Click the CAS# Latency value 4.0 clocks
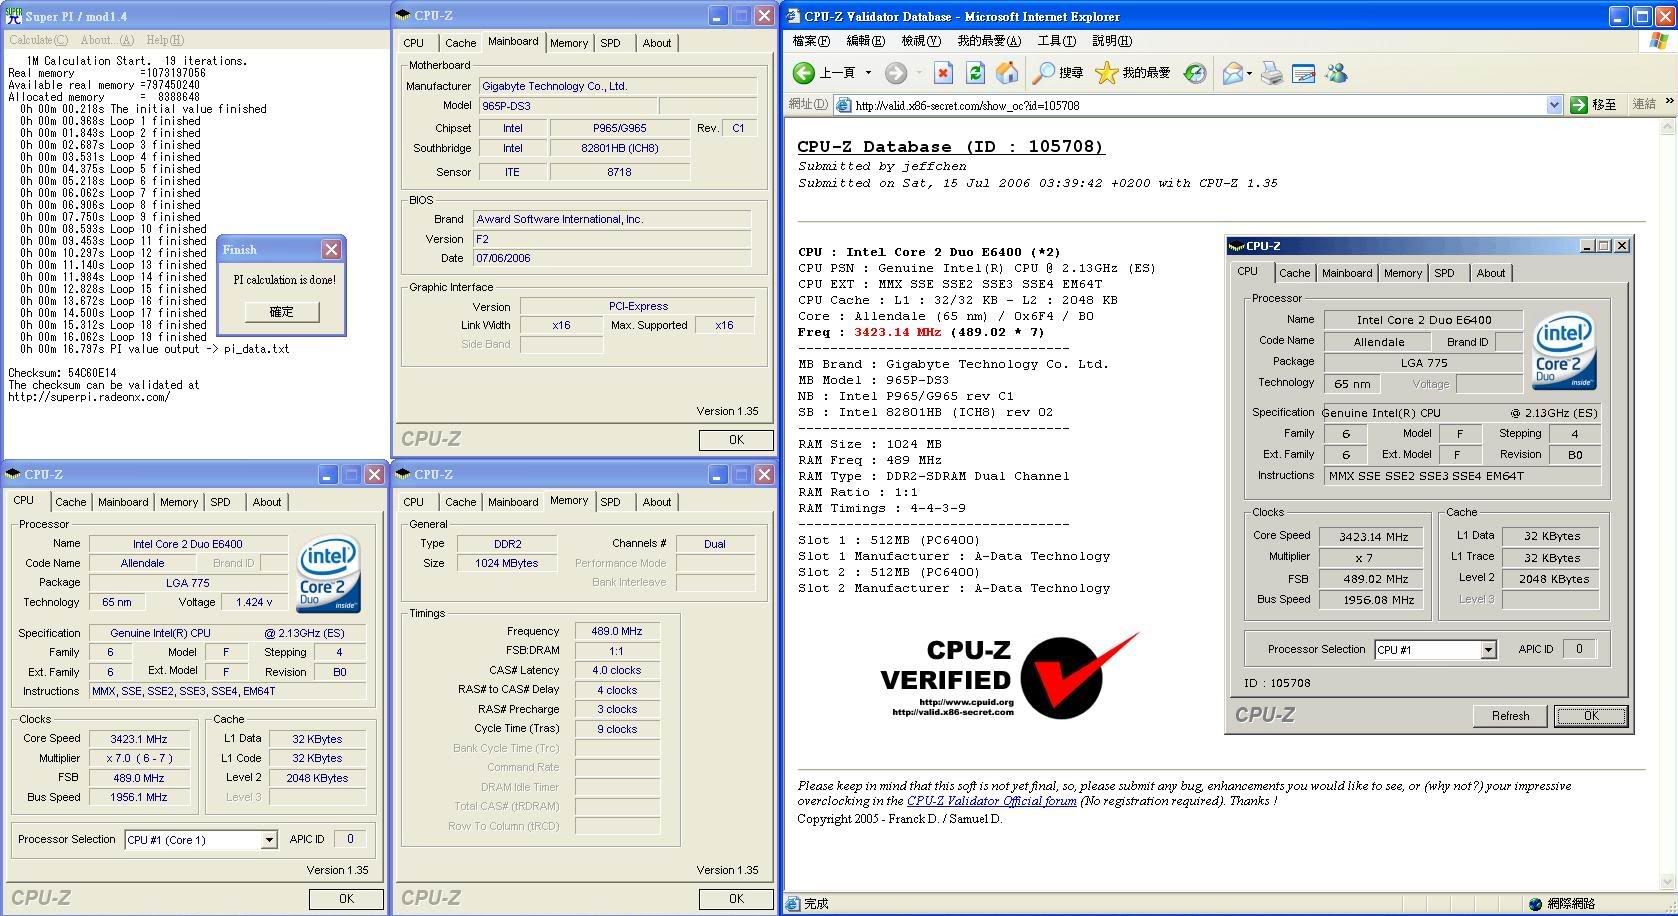The height and width of the screenshot is (916, 1678). (x=617, y=670)
